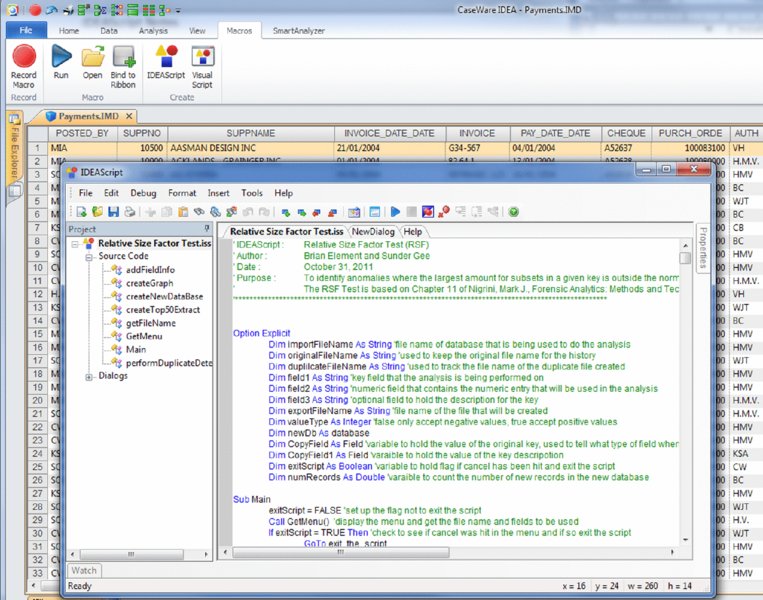Open the Watch panel tab

pyautogui.click(x=84, y=570)
